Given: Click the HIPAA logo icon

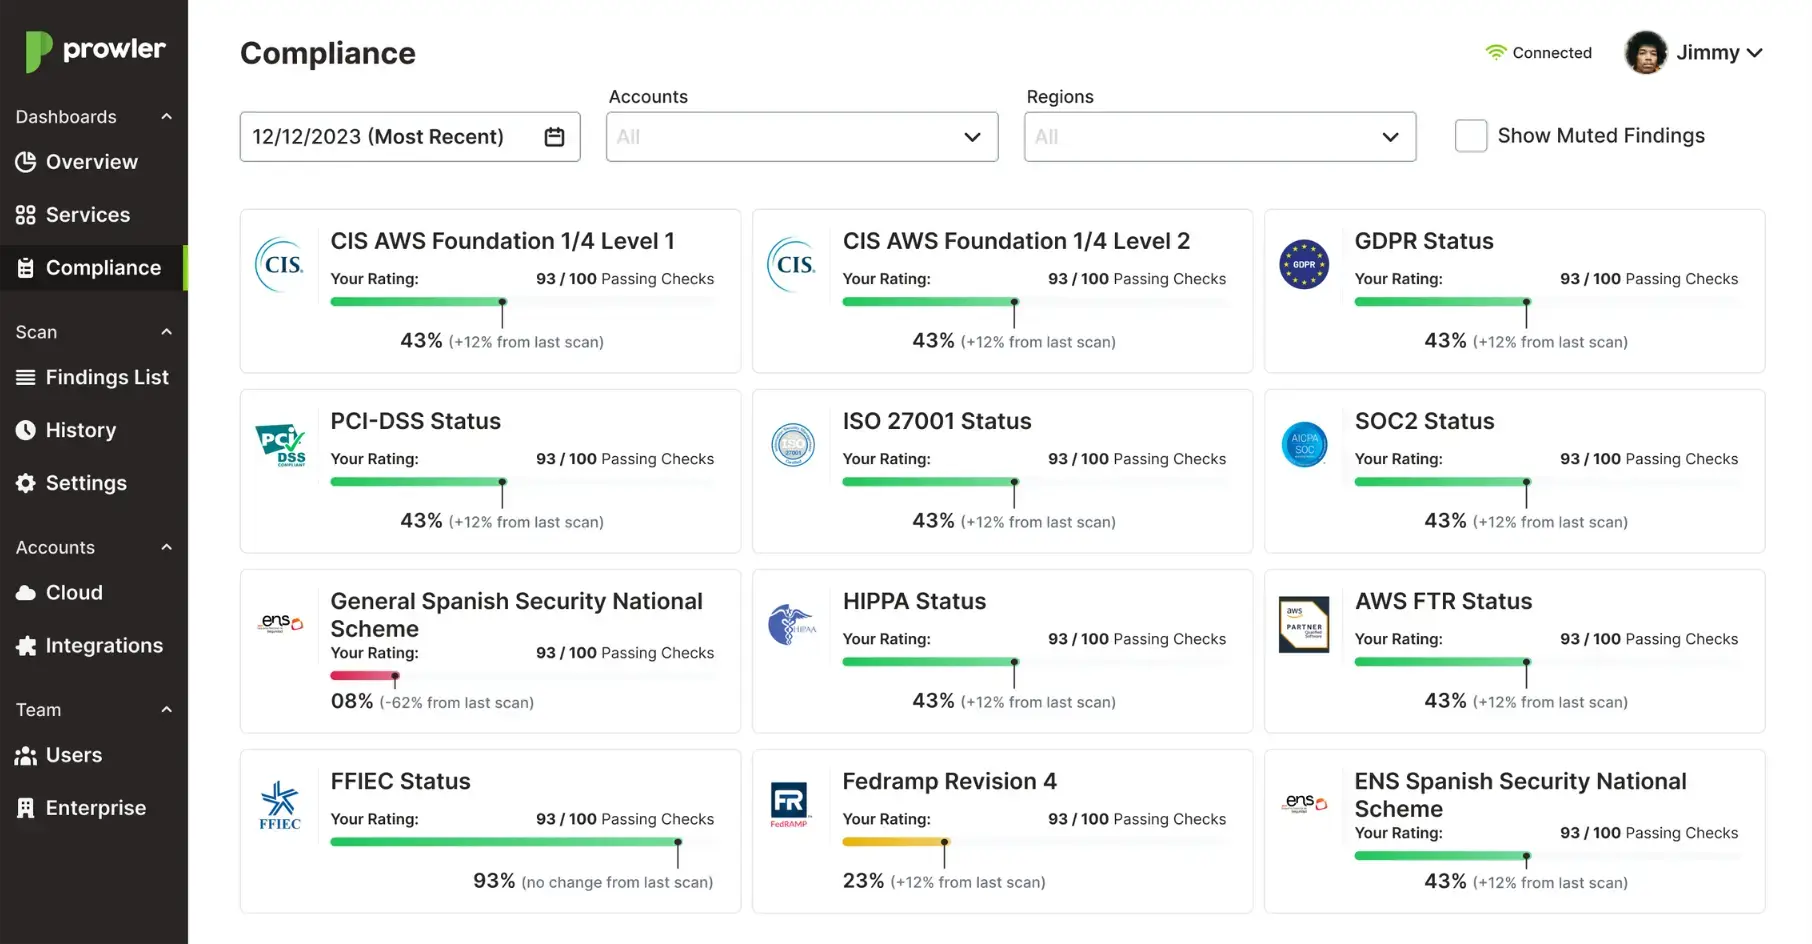Looking at the screenshot, I should point(793,625).
